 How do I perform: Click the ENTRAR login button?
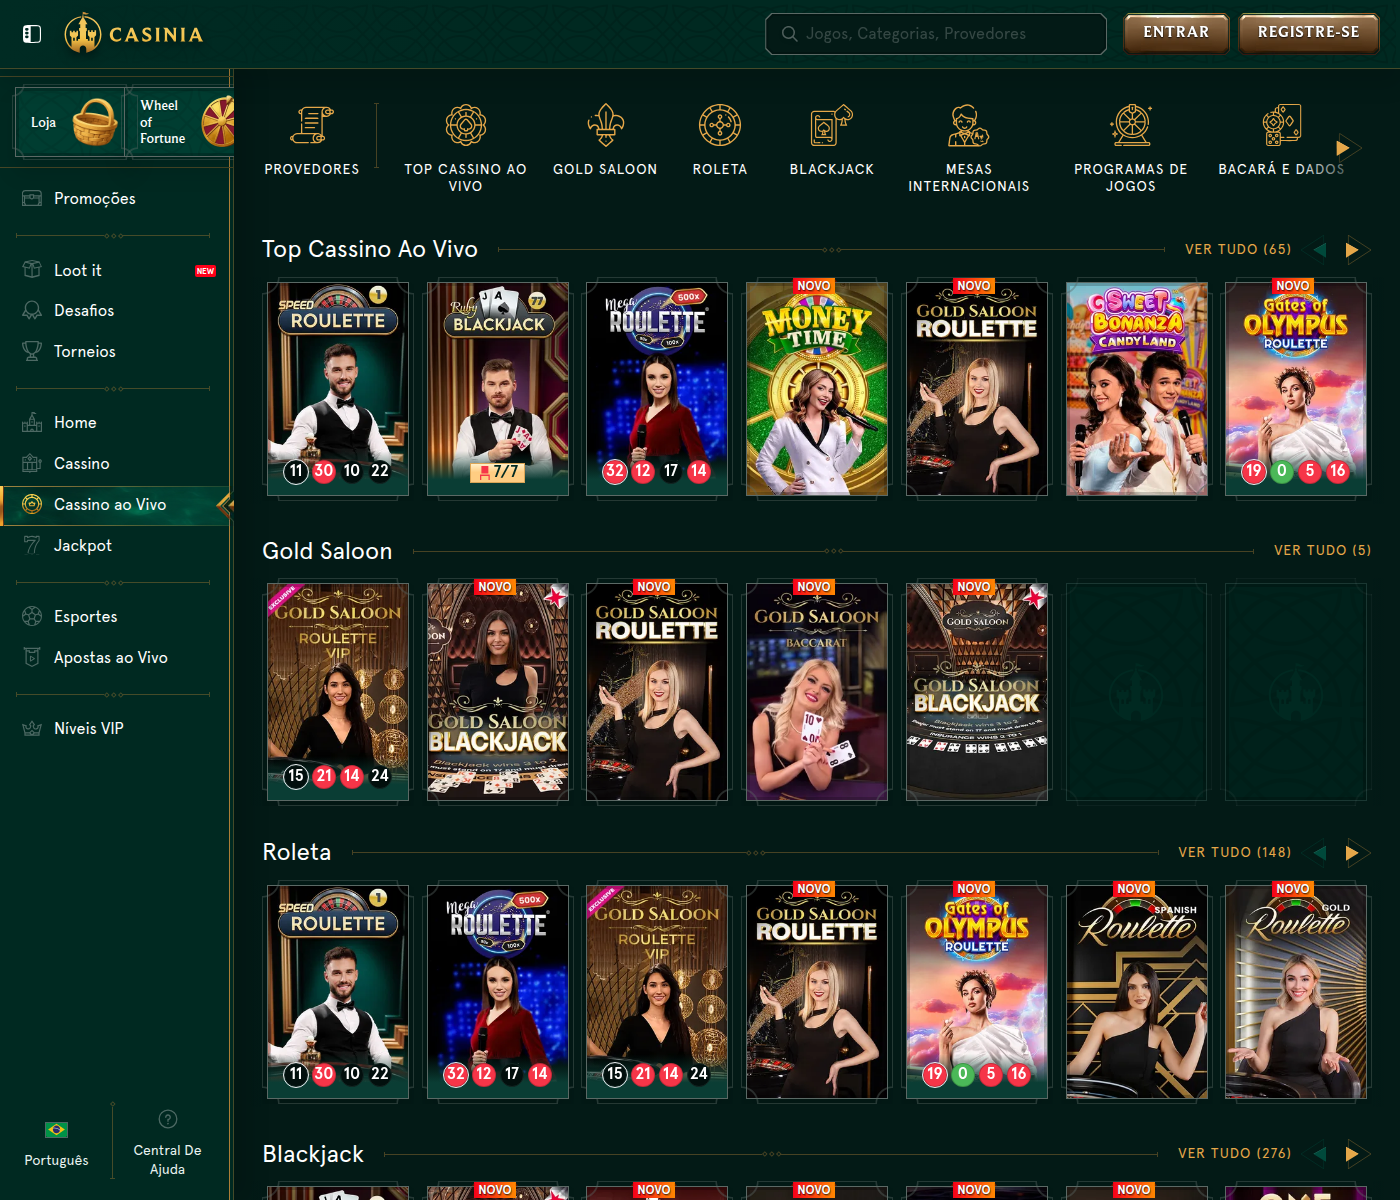point(1176,33)
